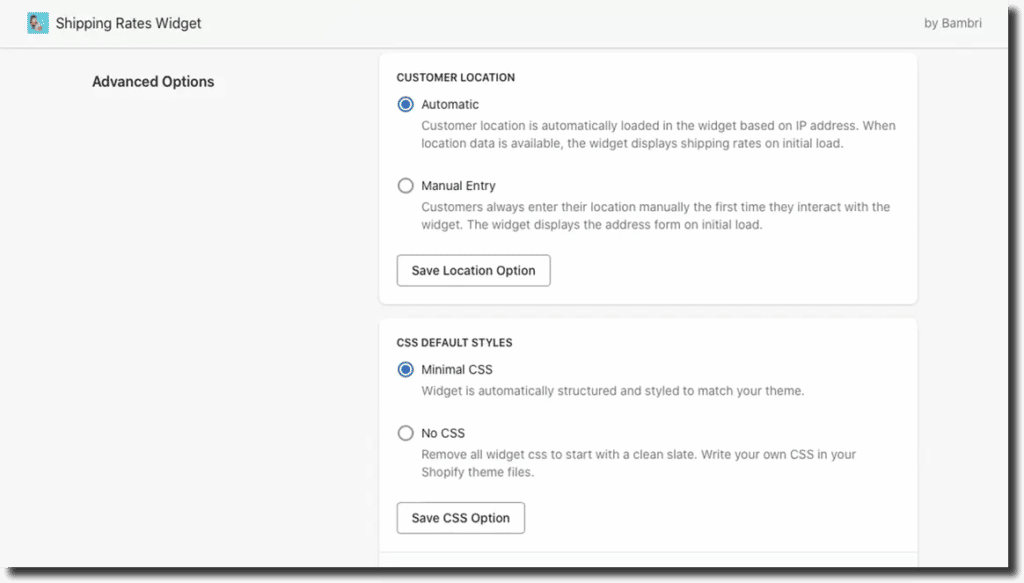Click the by Bambri text
The image size is (1024, 583).
(x=952, y=23)
